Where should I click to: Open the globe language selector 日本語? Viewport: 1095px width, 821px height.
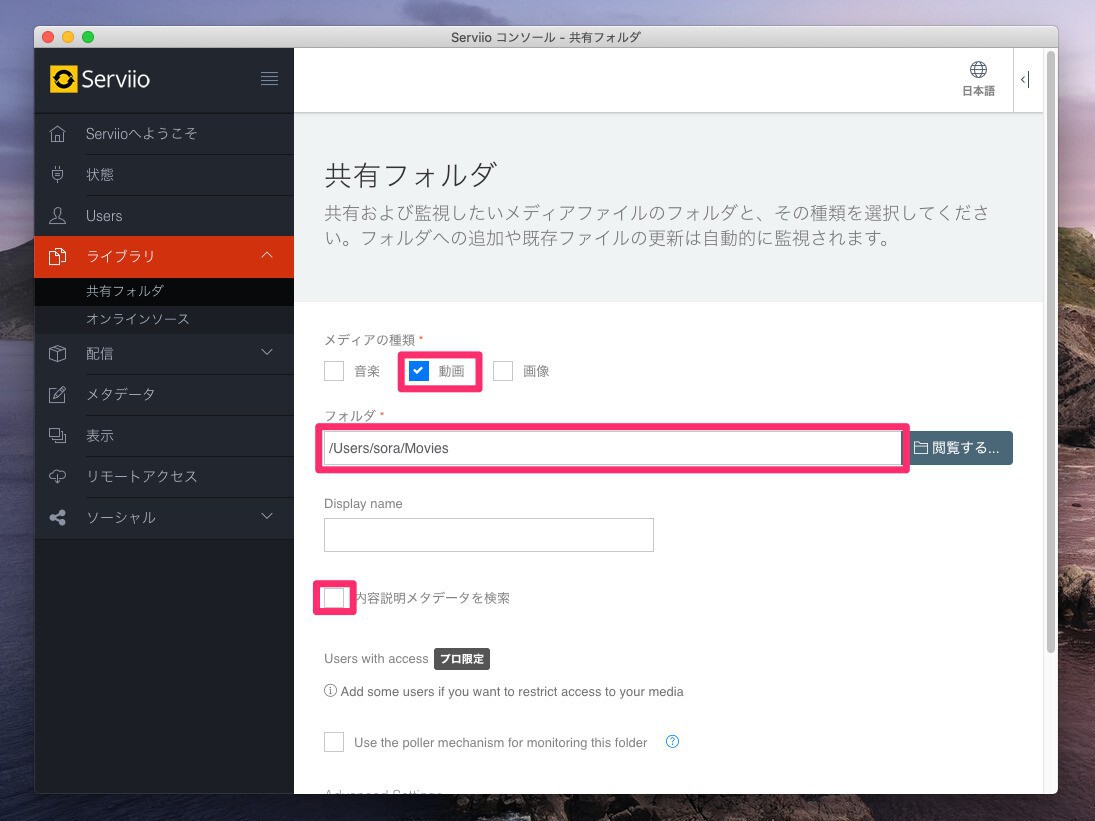point(978,78)
